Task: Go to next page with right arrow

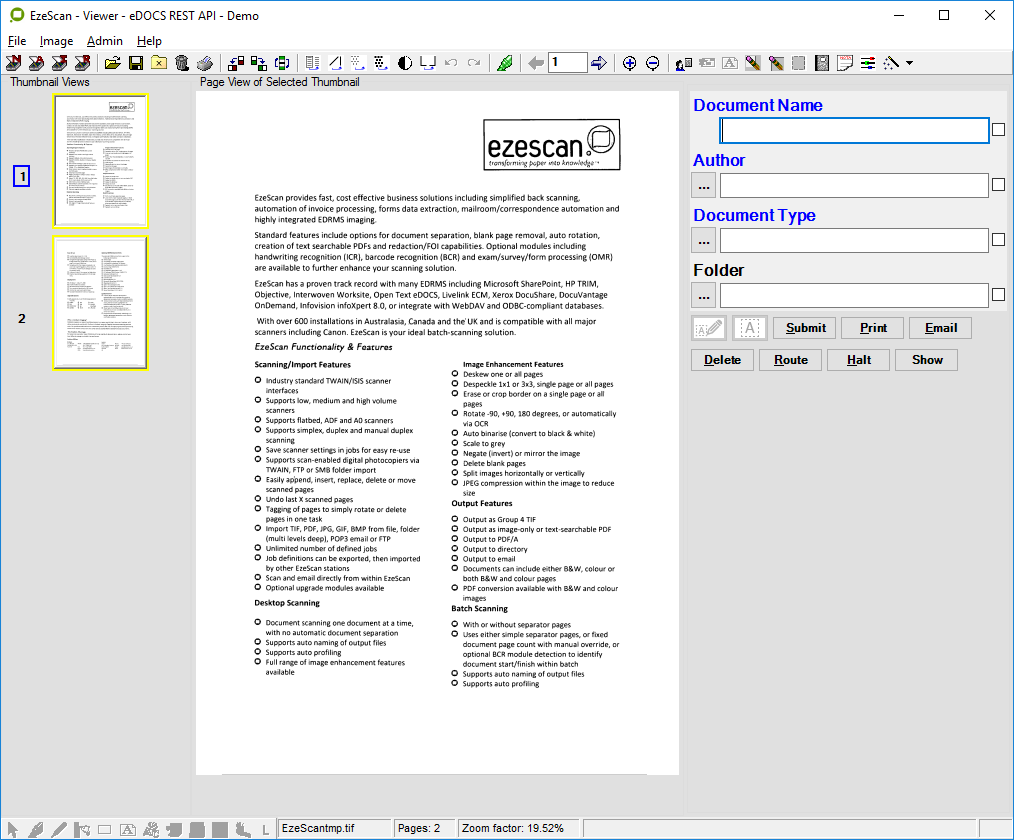Action: [598, 63]
